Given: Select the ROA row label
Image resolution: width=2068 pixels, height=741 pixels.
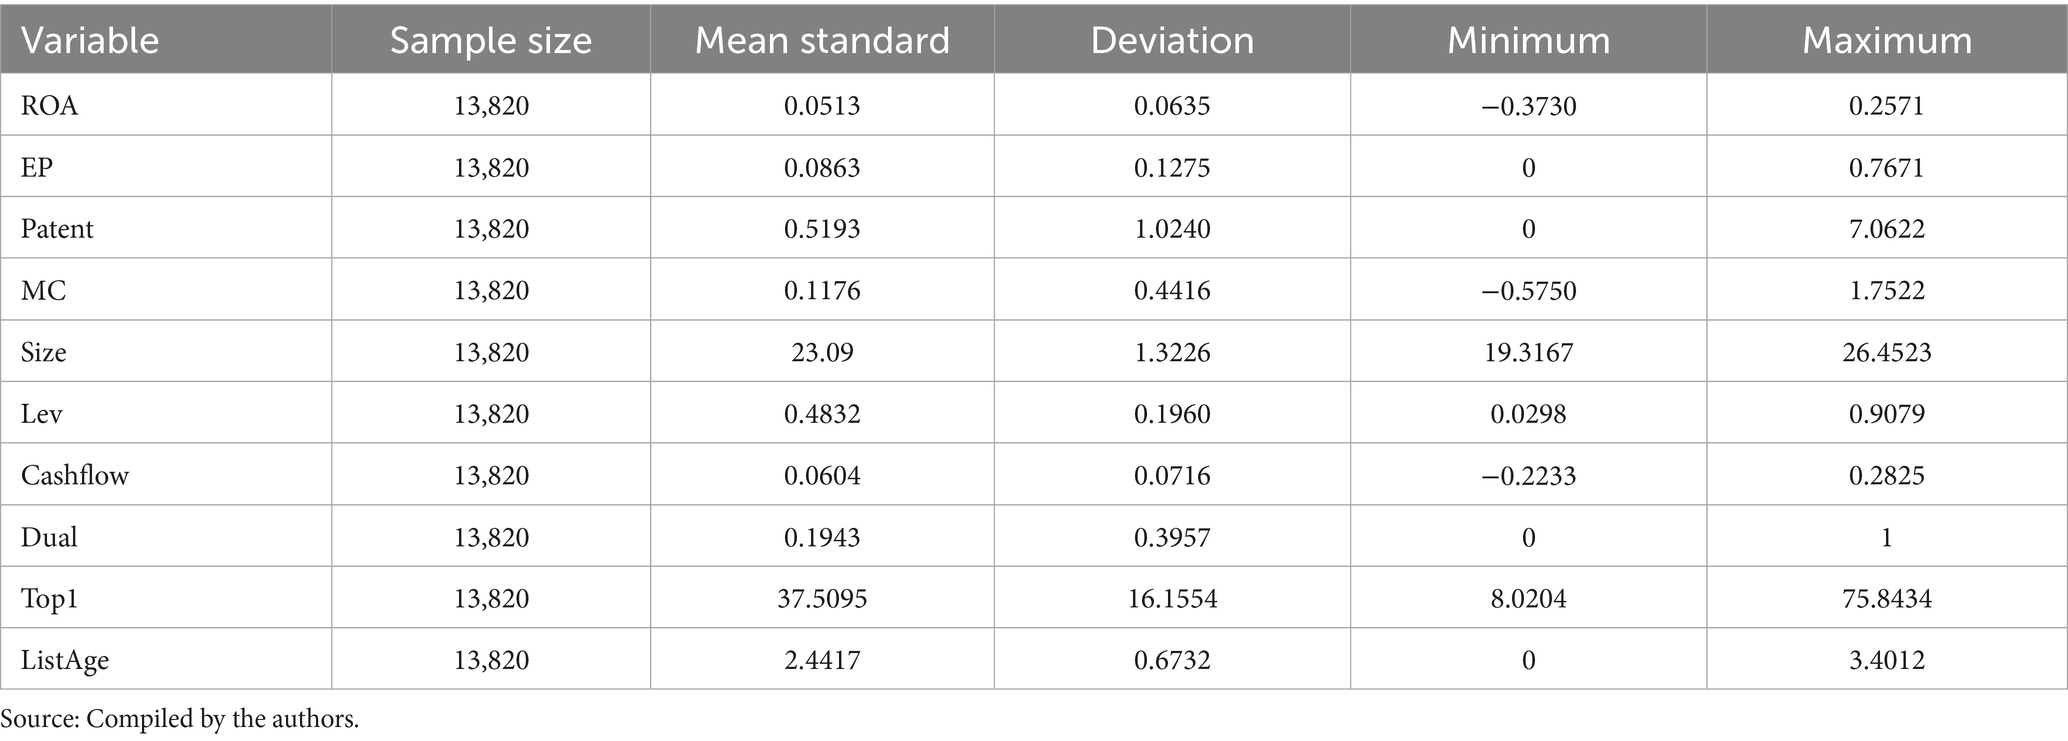Looking at the screenshot, I should pos(50,105).
